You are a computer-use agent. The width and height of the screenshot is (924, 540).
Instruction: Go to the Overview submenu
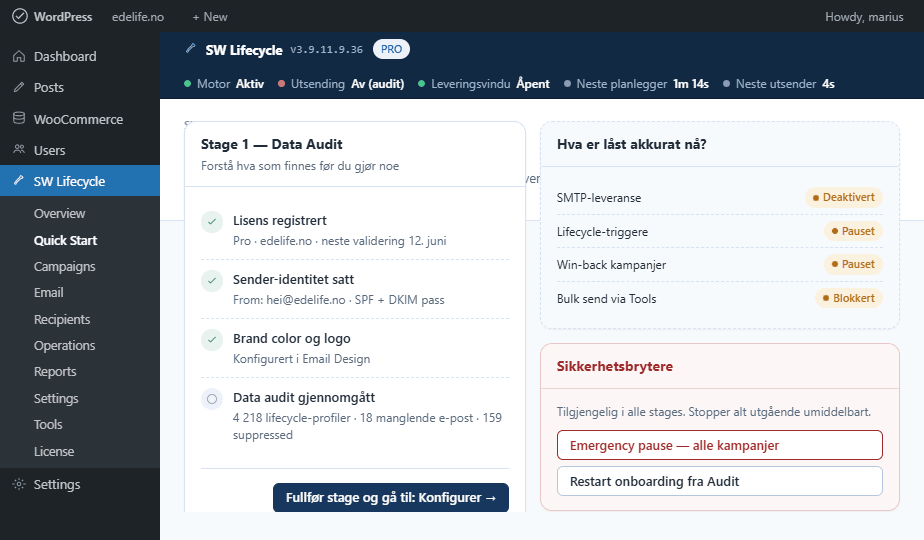point(60,213)
